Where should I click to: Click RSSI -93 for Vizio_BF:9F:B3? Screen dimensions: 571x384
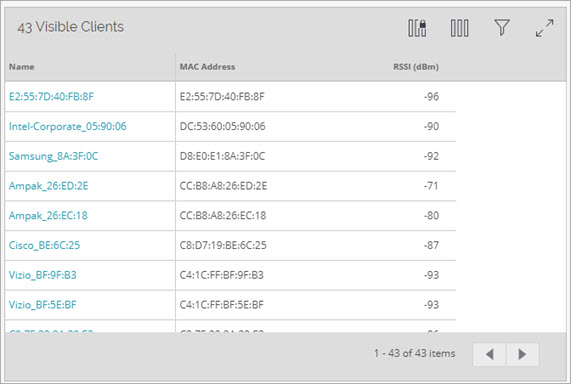[x=432, y=275]
